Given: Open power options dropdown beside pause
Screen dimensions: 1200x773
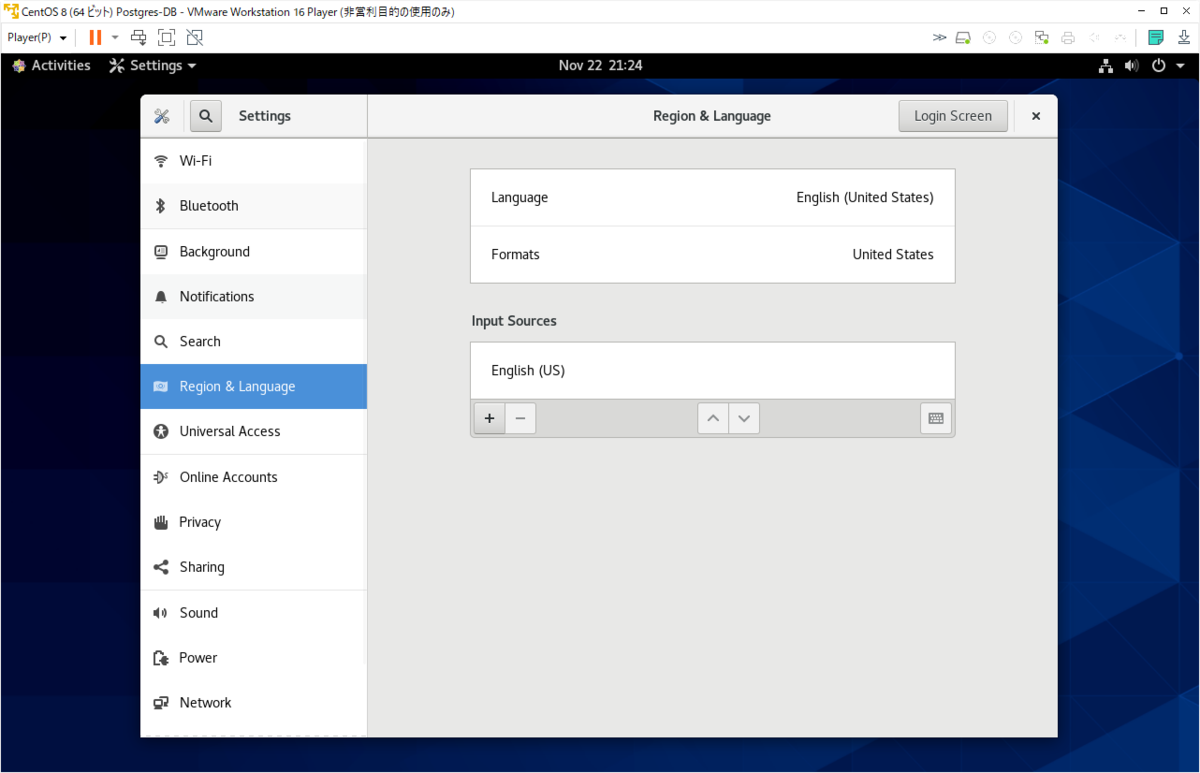Looking at the screenshot, I should (x=115, y=38).
